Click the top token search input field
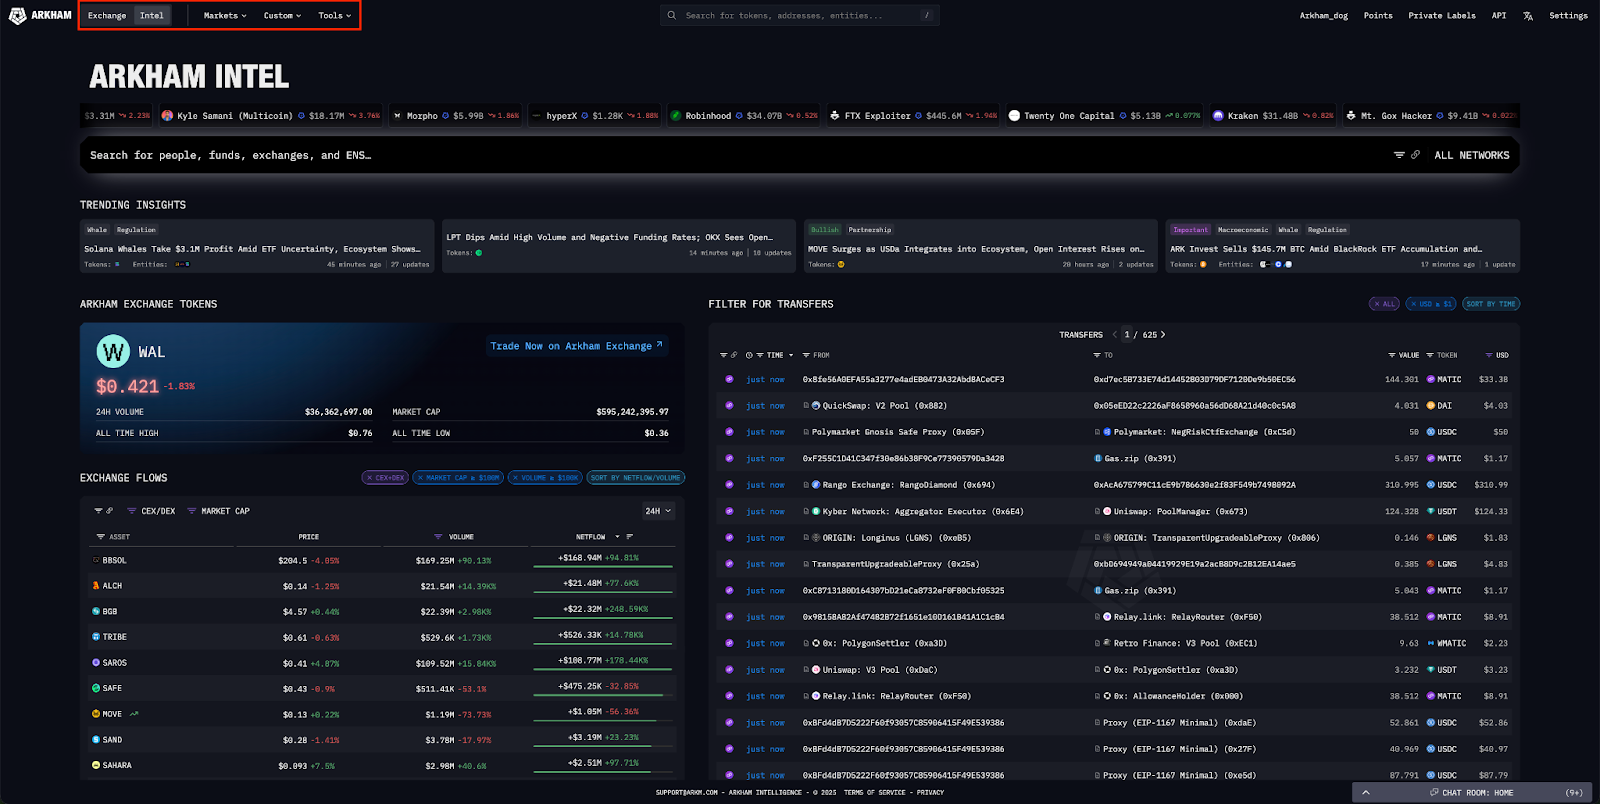The image size is (1600, 804). (x=799, y=16)
